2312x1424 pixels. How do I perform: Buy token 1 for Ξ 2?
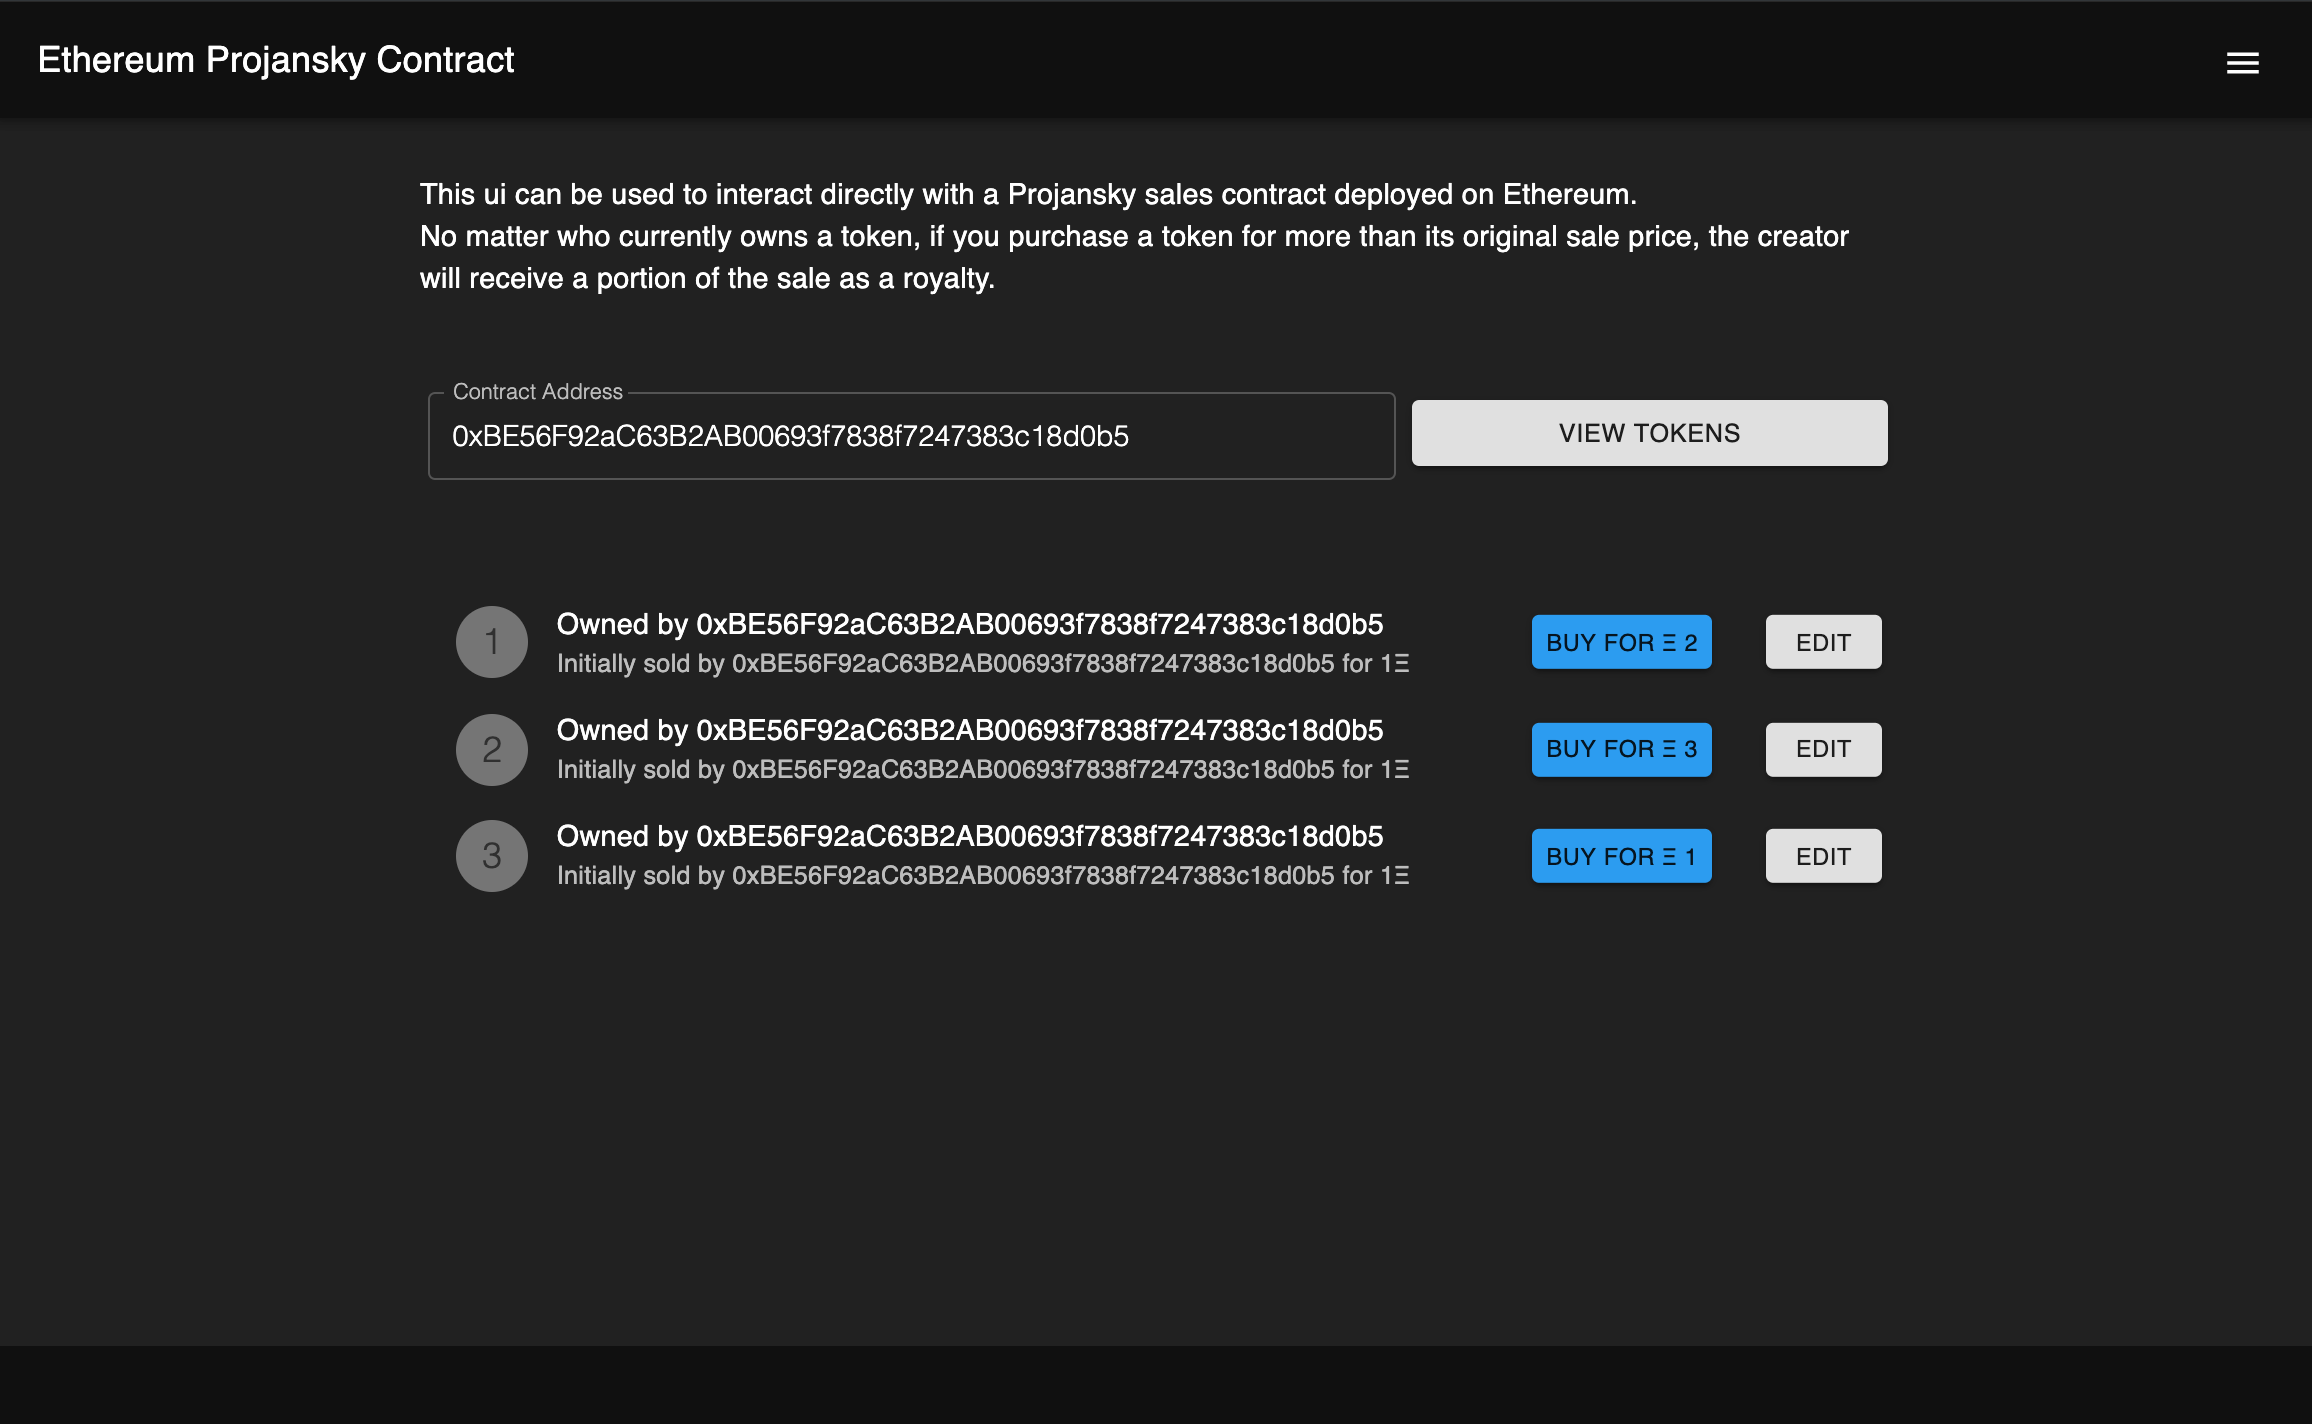coord(1621,642)
